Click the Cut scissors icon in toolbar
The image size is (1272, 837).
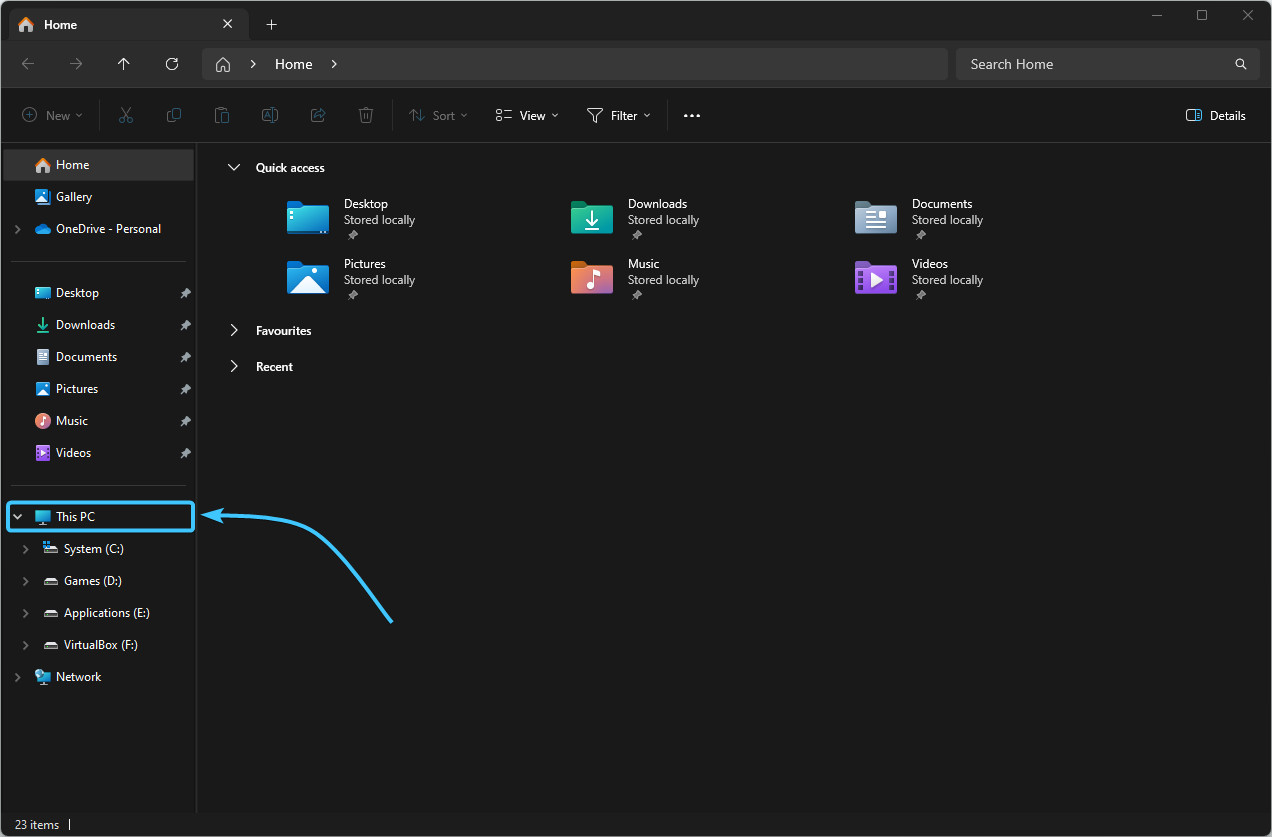[x=125, y=116]
